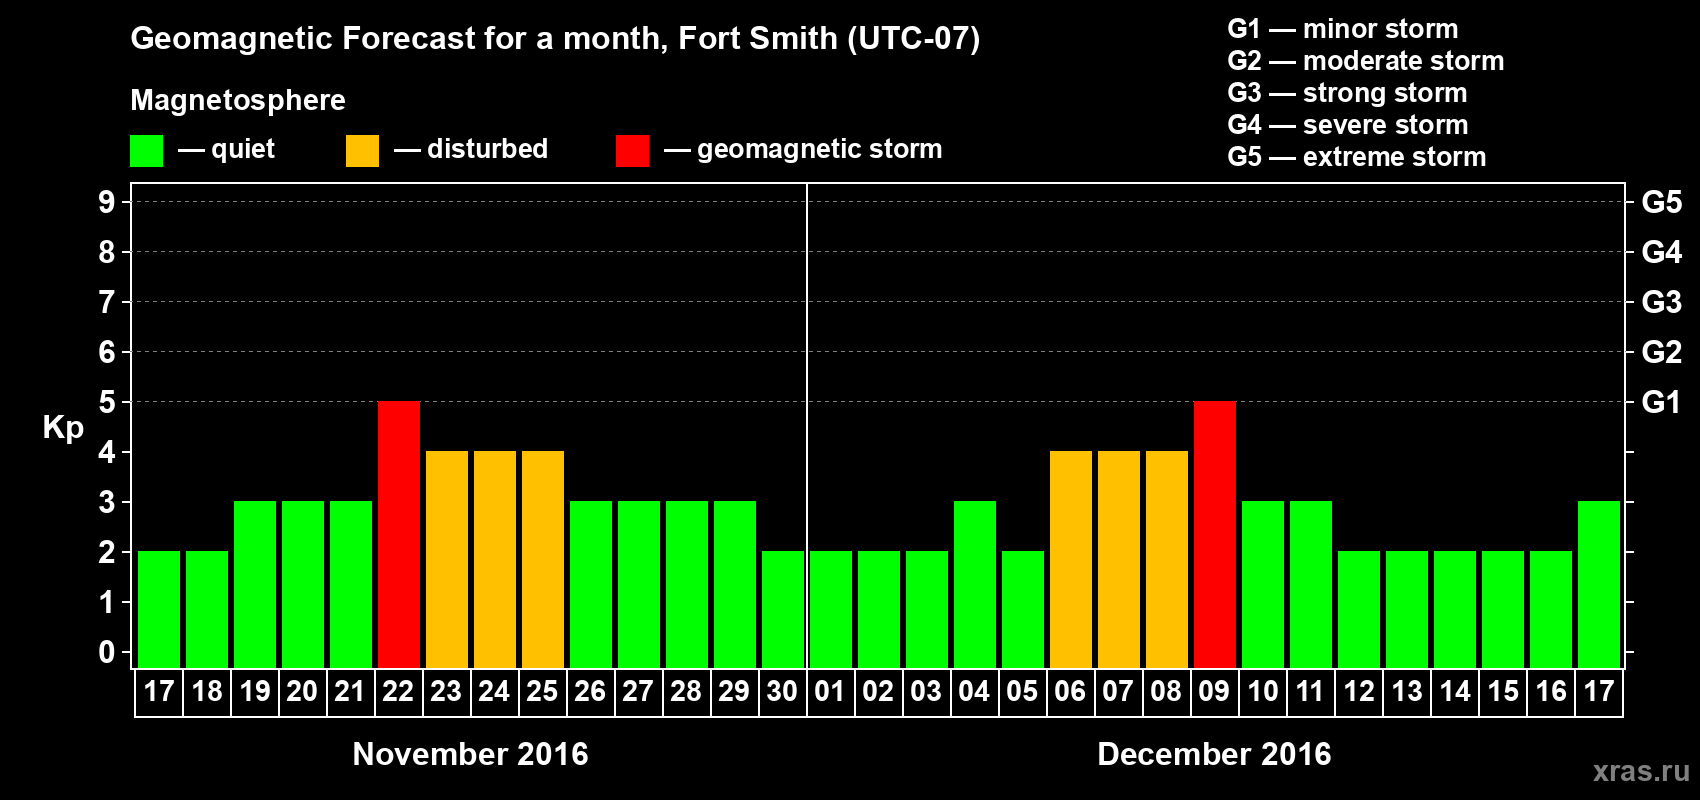Click the date label 05 on axis

tap(1022, 692)
